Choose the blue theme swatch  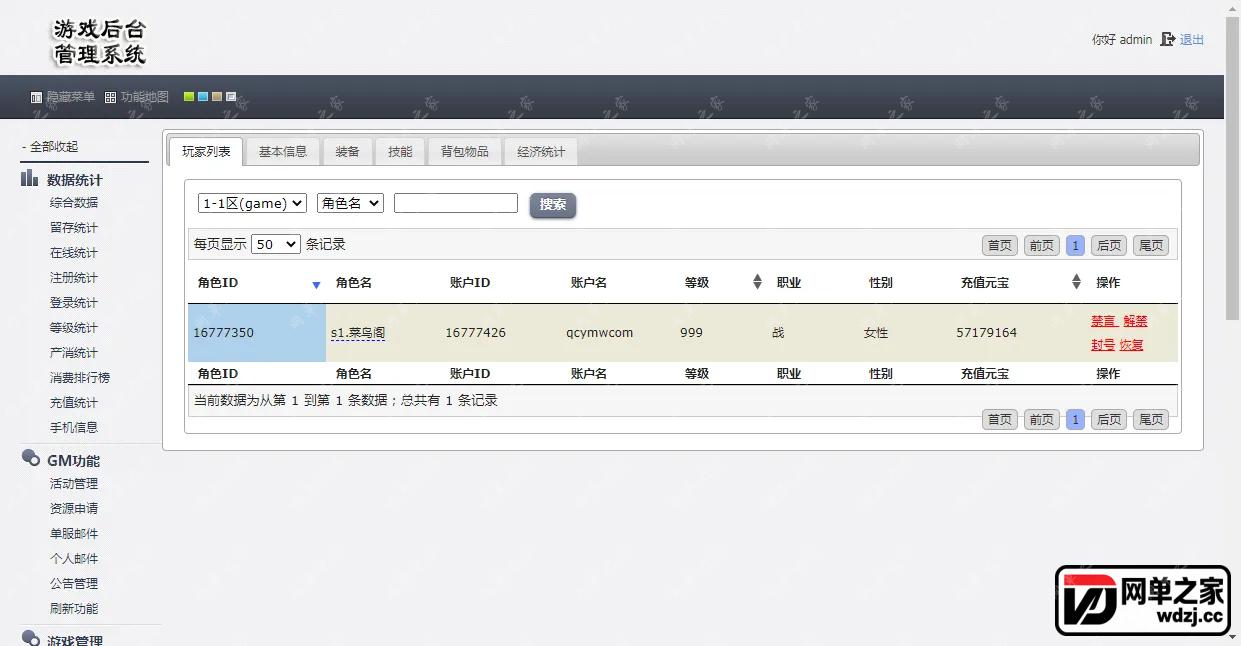[203, 97]
